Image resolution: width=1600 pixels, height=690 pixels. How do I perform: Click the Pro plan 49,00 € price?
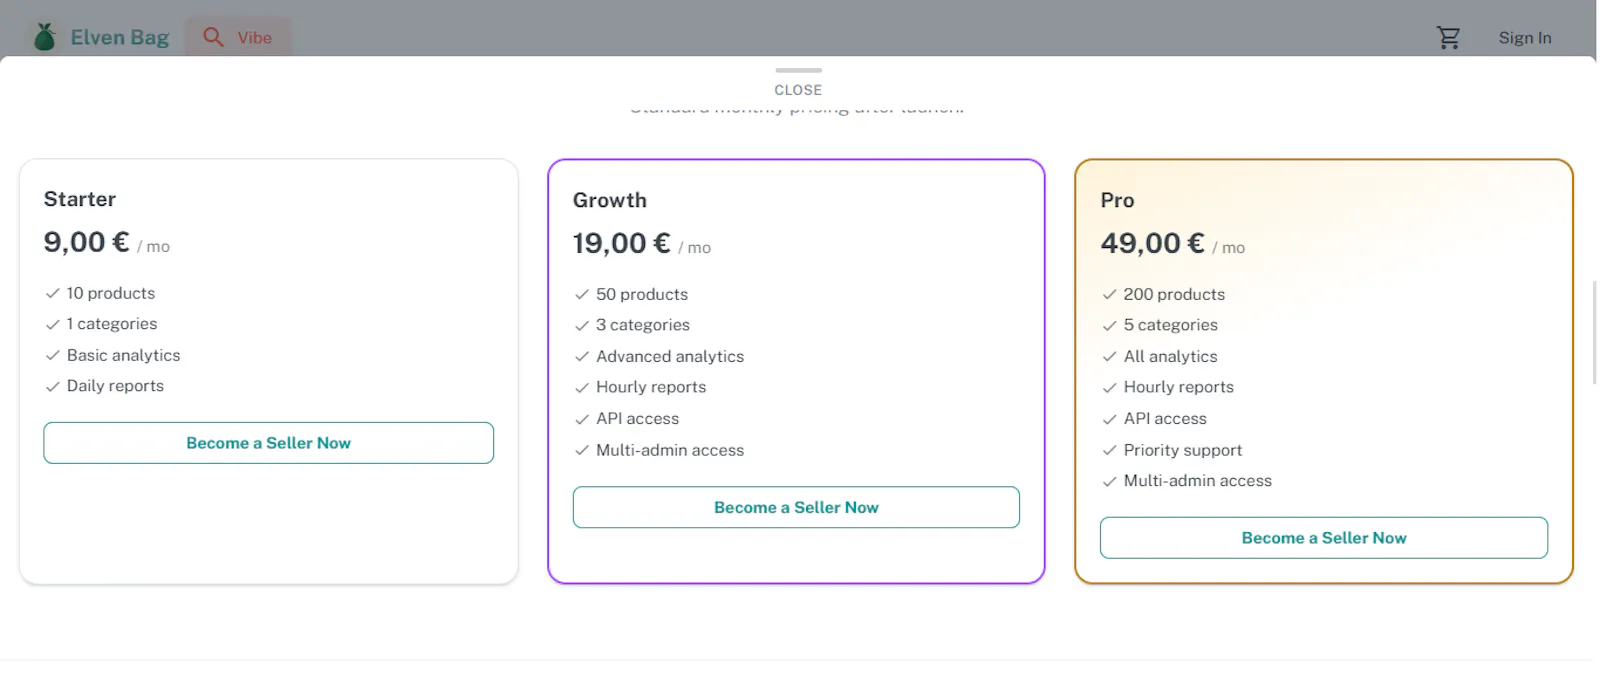coord(1152,243)
